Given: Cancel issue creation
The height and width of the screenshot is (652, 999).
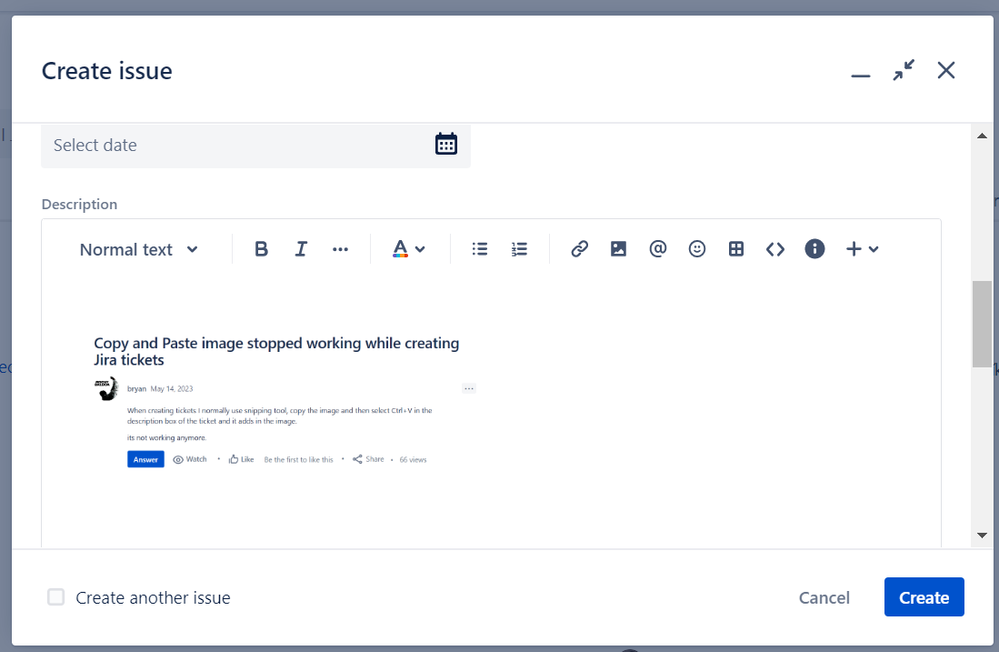Looking at the screenshot, I should 824,597.
